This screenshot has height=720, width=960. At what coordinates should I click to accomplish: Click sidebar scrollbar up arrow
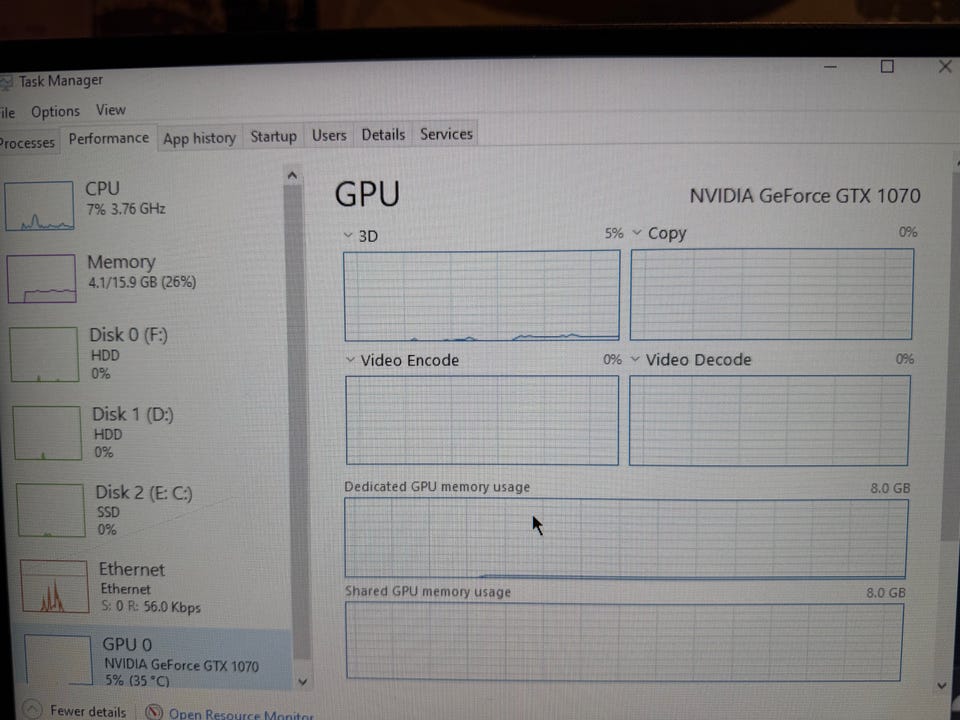coord(292,176)
